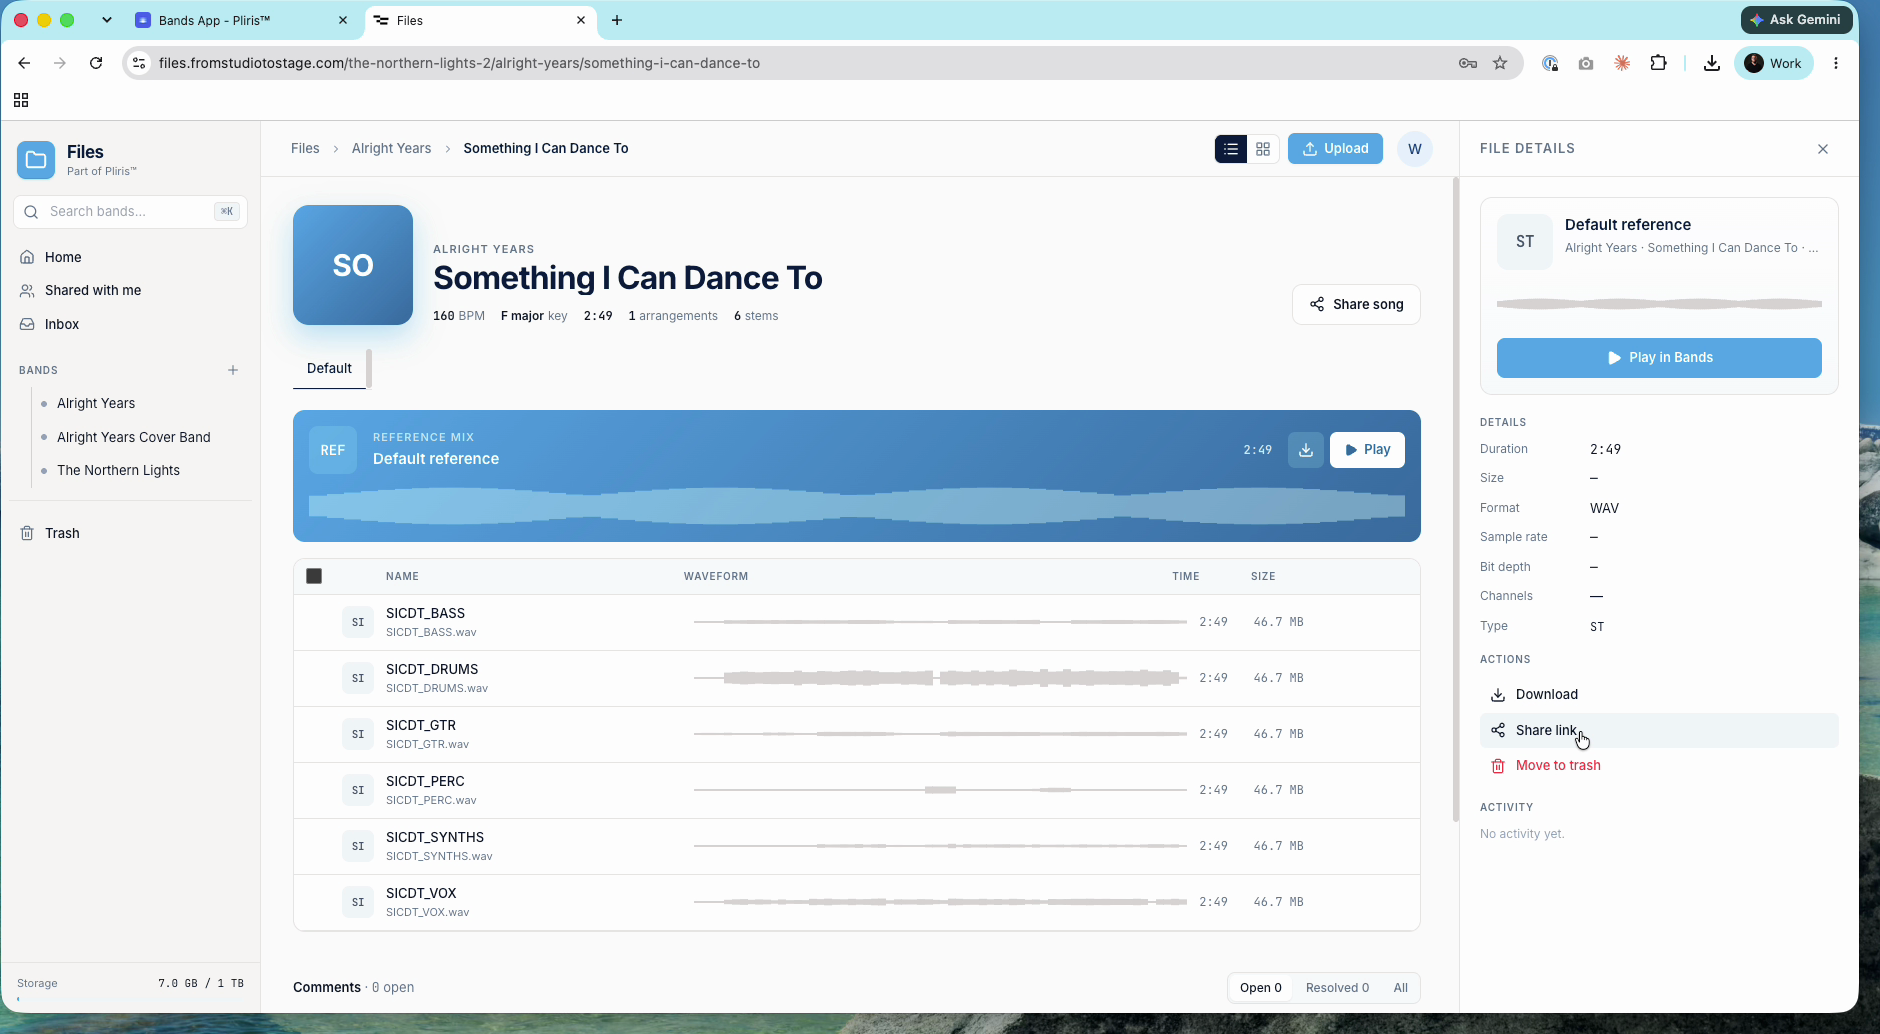This screenshot has height=1034, width=1880.
Task: Open the SICDT_VOX stem row
Action: pyautogui.click(x=857, y=902)
